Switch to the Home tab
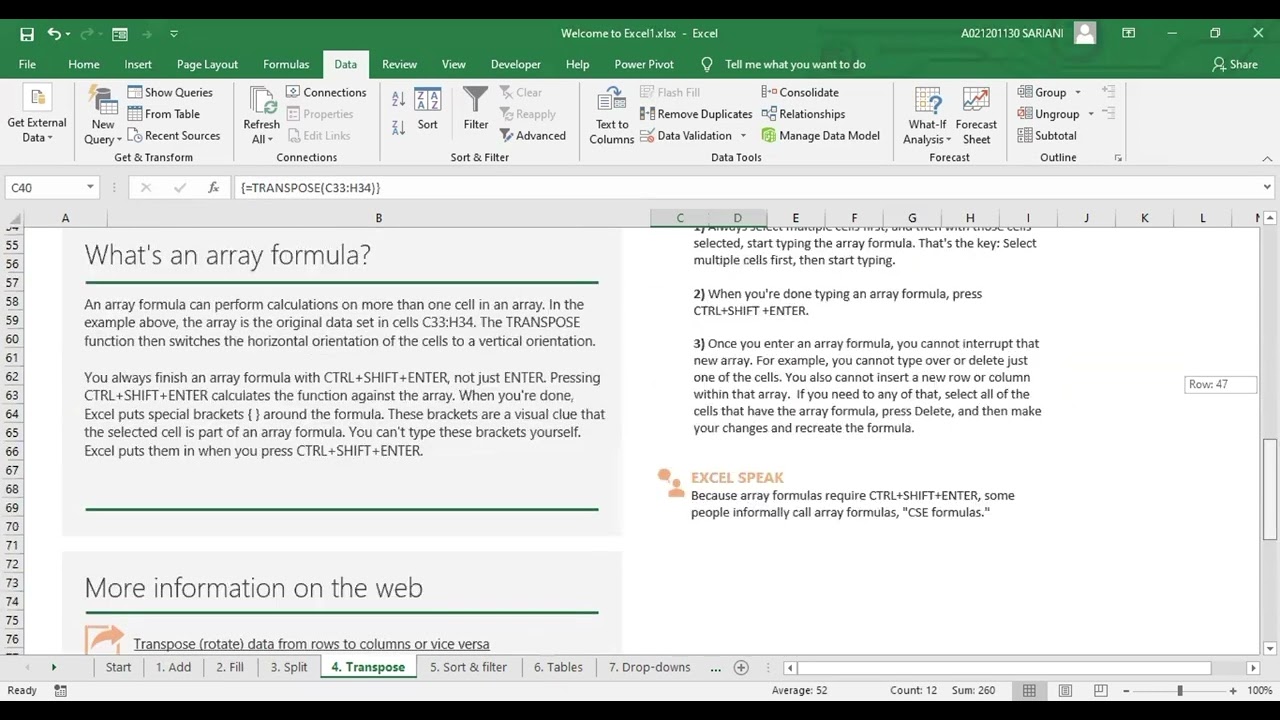The image size is (1280, 720). (84, 64)
